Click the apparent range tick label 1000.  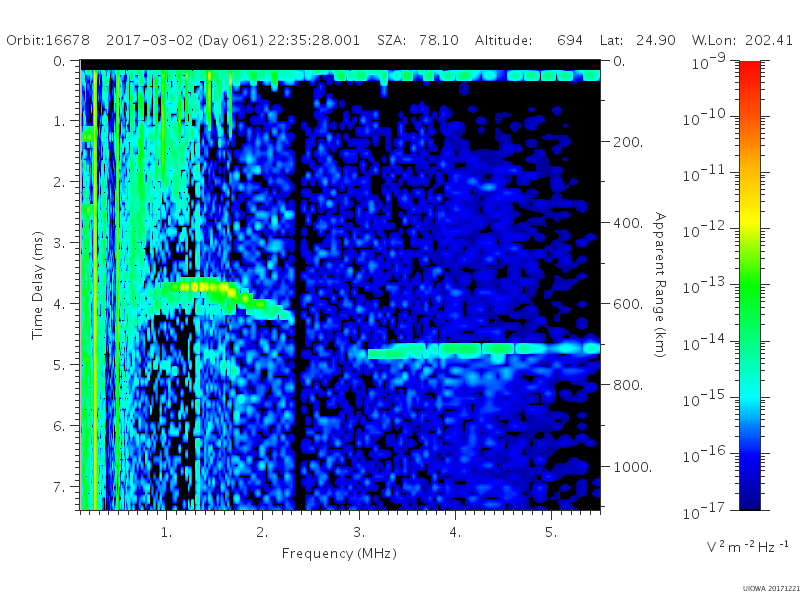[x=633, y=467]
